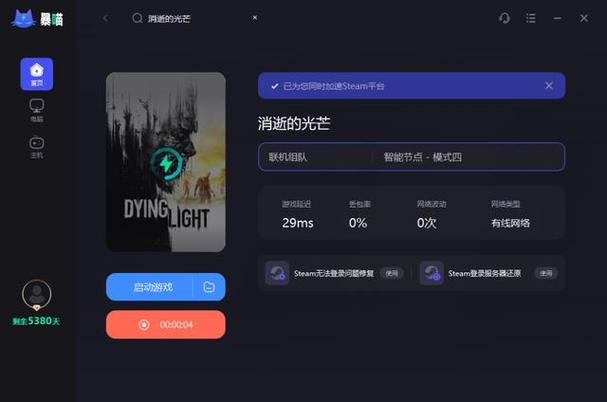Click the stop circle icon in red button
This screenshot has width=607, height=402.
[144, 325]
